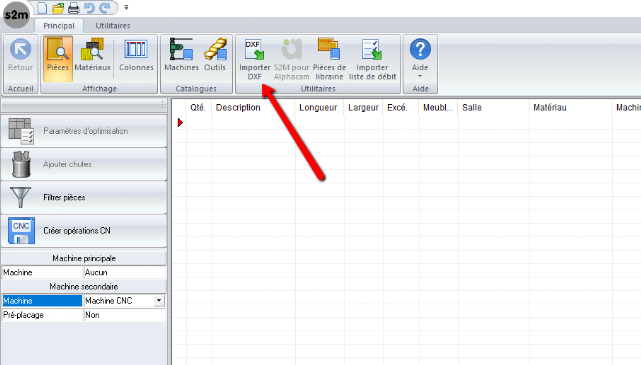
Task: Click the Machine secondaire section header
Action: 84,287
